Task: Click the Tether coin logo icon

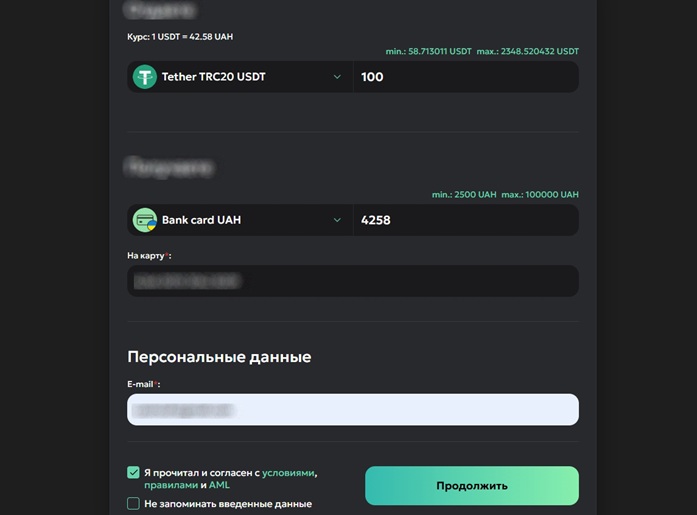Action: (145, 77)
